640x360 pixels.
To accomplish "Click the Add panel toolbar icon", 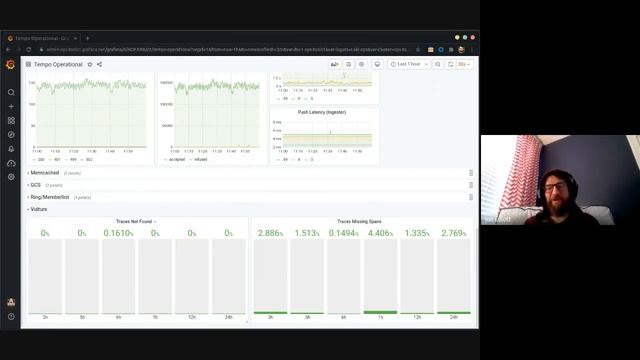I will pos(335,64).
